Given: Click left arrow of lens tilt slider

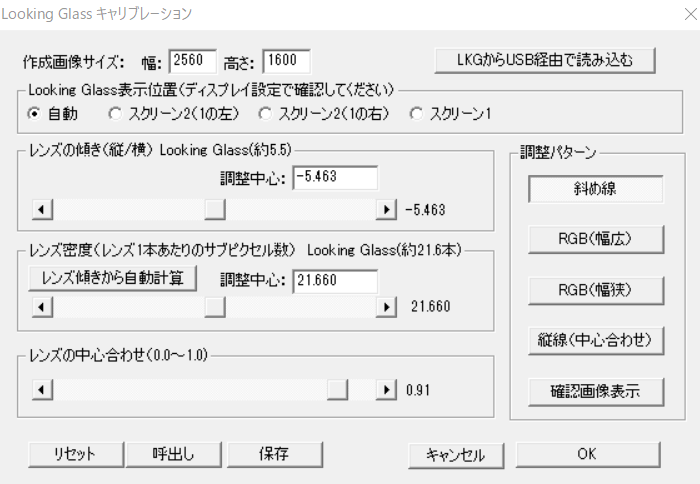Looking at the screenshot, I should click(x=42, y=209).
